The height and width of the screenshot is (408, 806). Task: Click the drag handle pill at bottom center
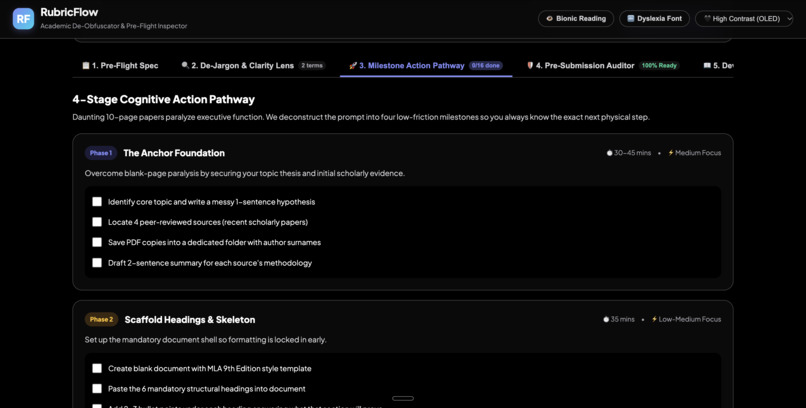403,398
